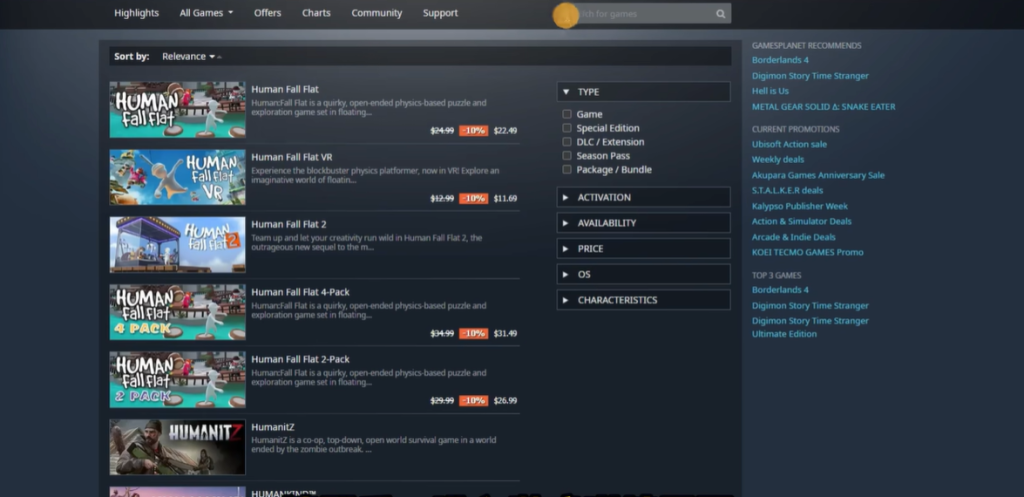Open the Human Fall Flat thumbnail
The width and height of the screenshot is (1024, 497).
click(177, 110)
